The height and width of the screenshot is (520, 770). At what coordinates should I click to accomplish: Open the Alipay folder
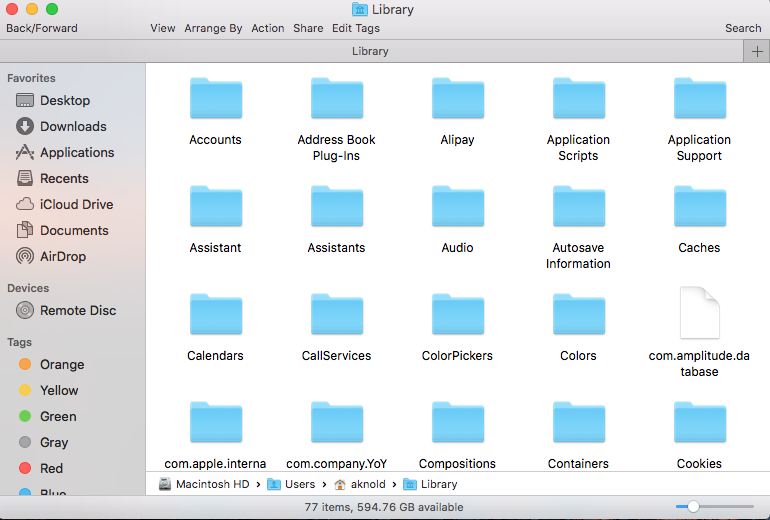(457, 100)
